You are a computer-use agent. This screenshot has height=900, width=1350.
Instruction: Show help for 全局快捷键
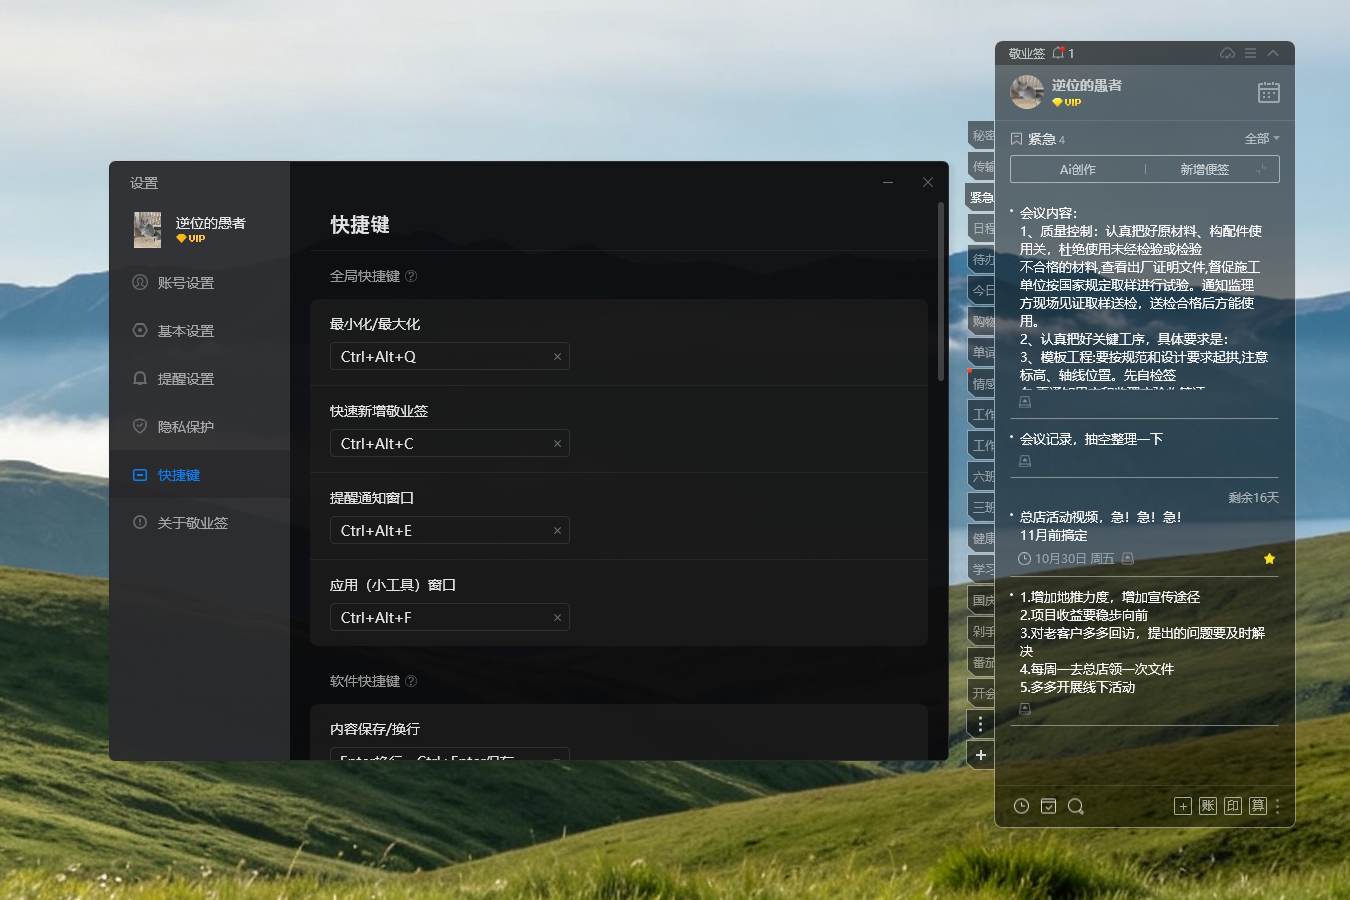[411, 276]
